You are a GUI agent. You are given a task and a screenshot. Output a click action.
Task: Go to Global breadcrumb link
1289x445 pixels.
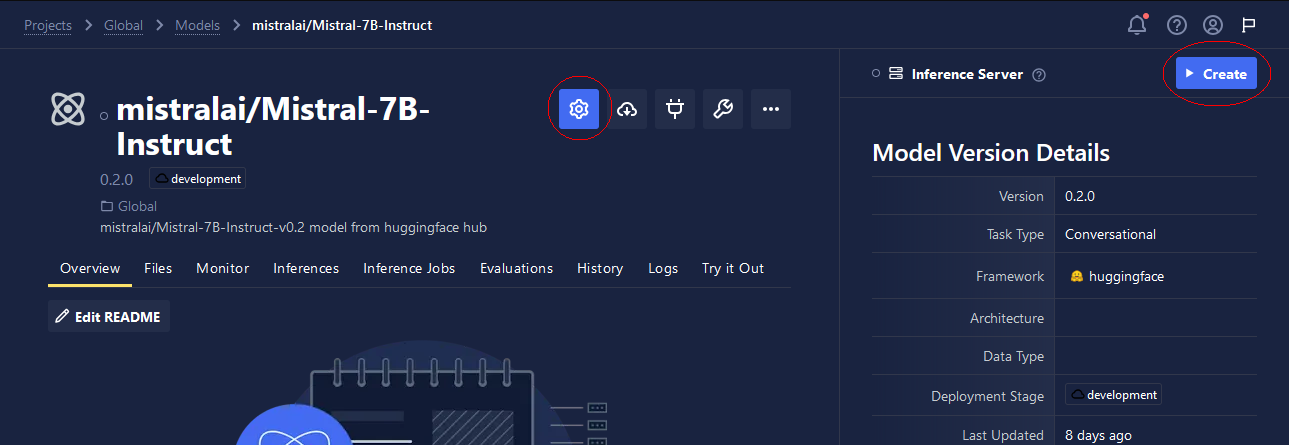point(123,25)
